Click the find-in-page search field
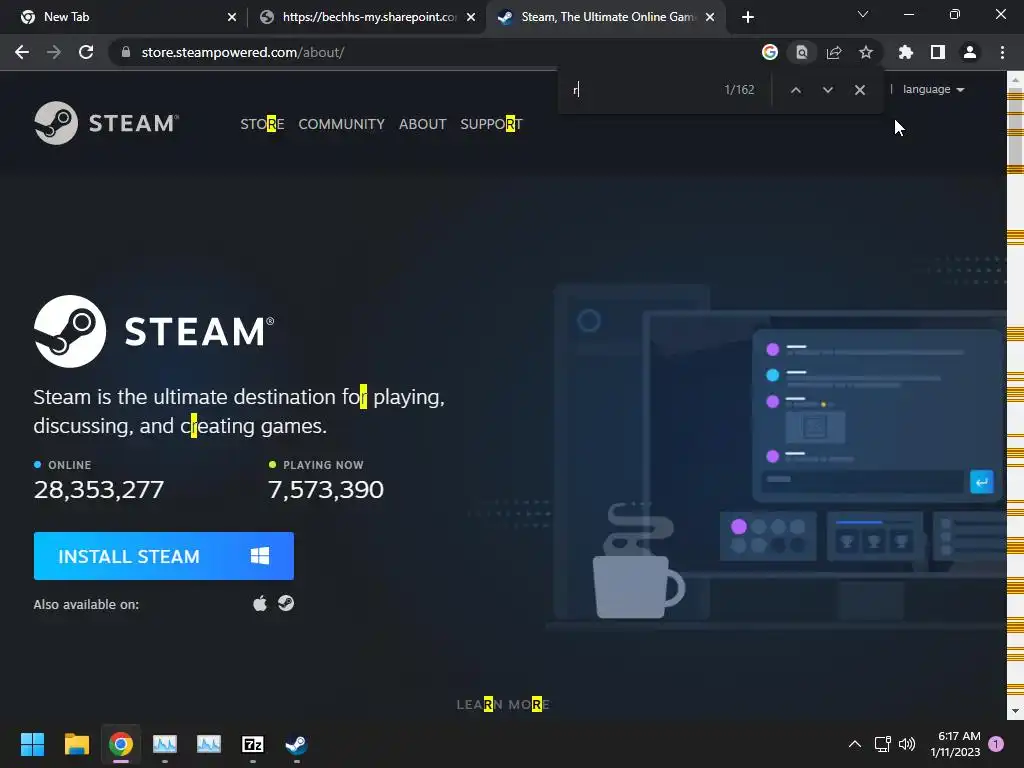Viewport: 1024px width, 768px height. click(643, 90)
